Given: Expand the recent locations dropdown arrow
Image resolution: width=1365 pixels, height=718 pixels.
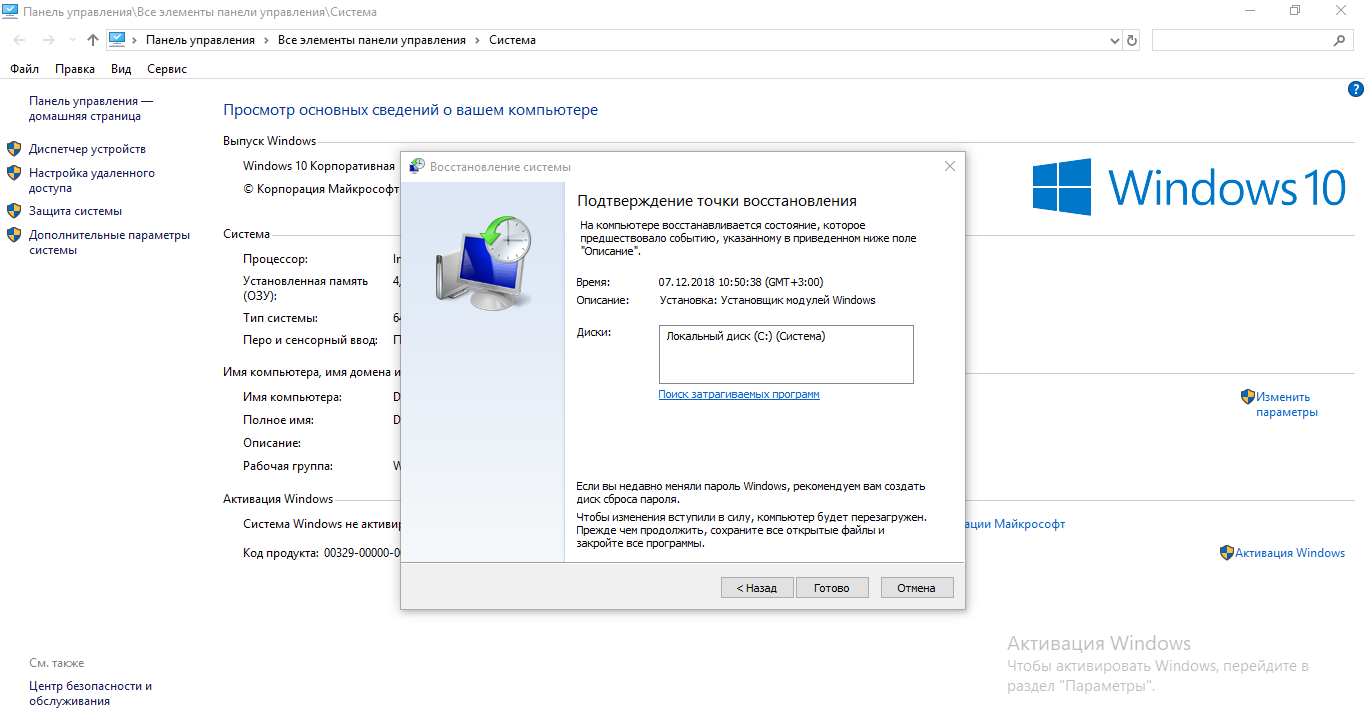Looking at the screenshot, I should (71, 40).
